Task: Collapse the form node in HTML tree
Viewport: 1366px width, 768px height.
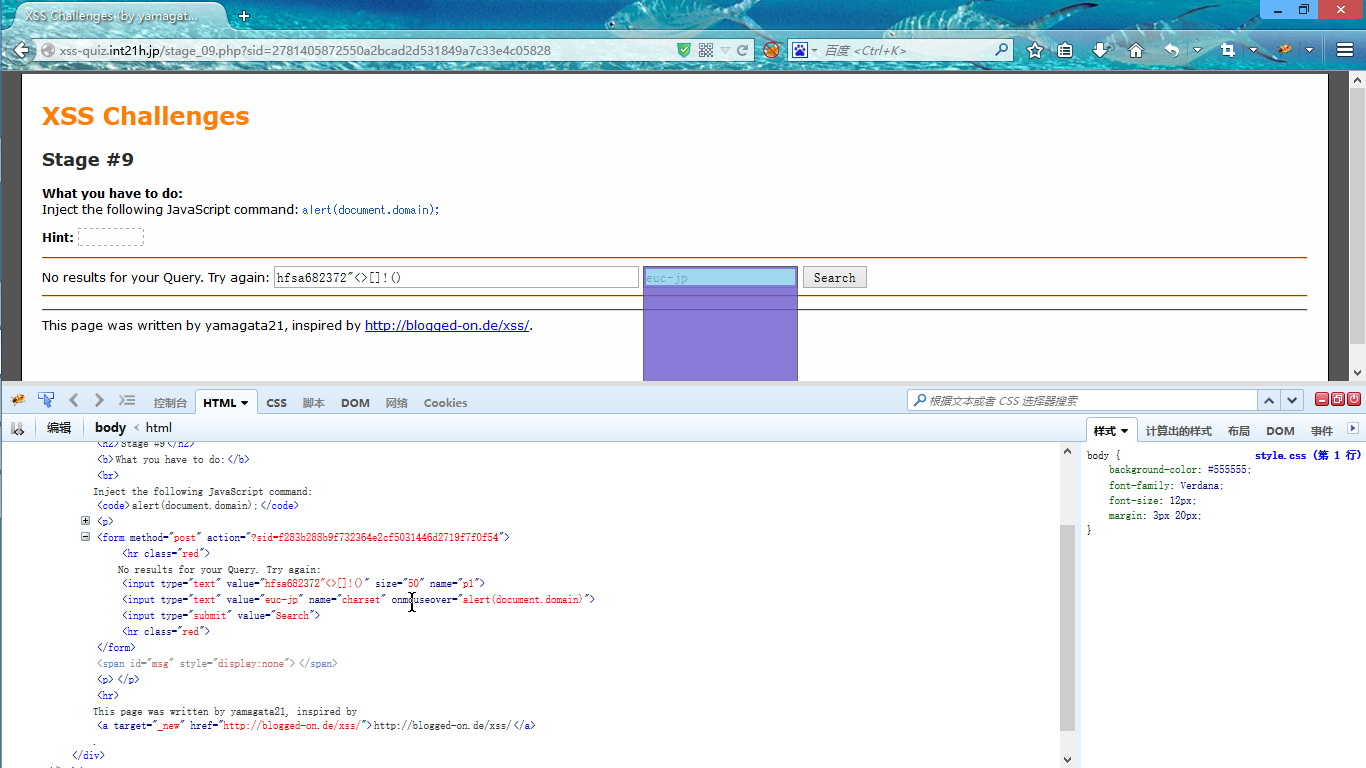Action: click(85, 537)
